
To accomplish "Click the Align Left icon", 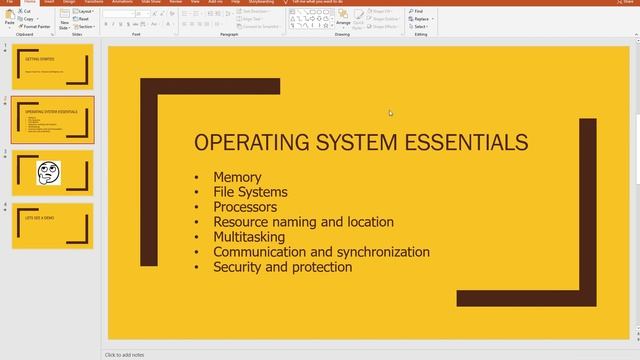I will coord(184,24).
